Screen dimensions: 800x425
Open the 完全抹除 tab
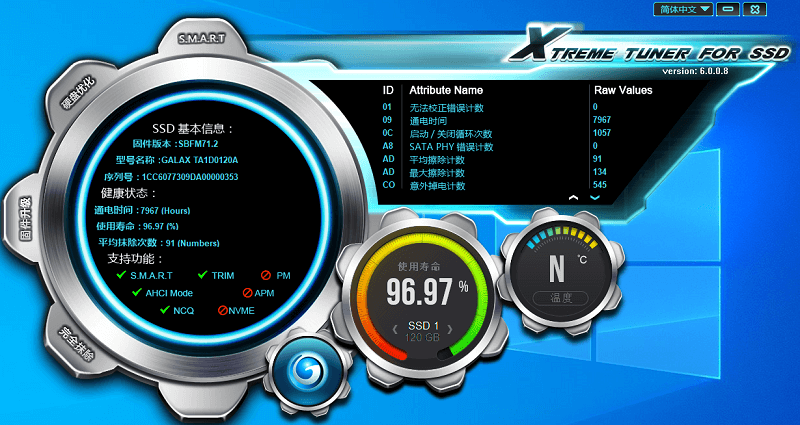pyautogui.click(x=76, y=343)
